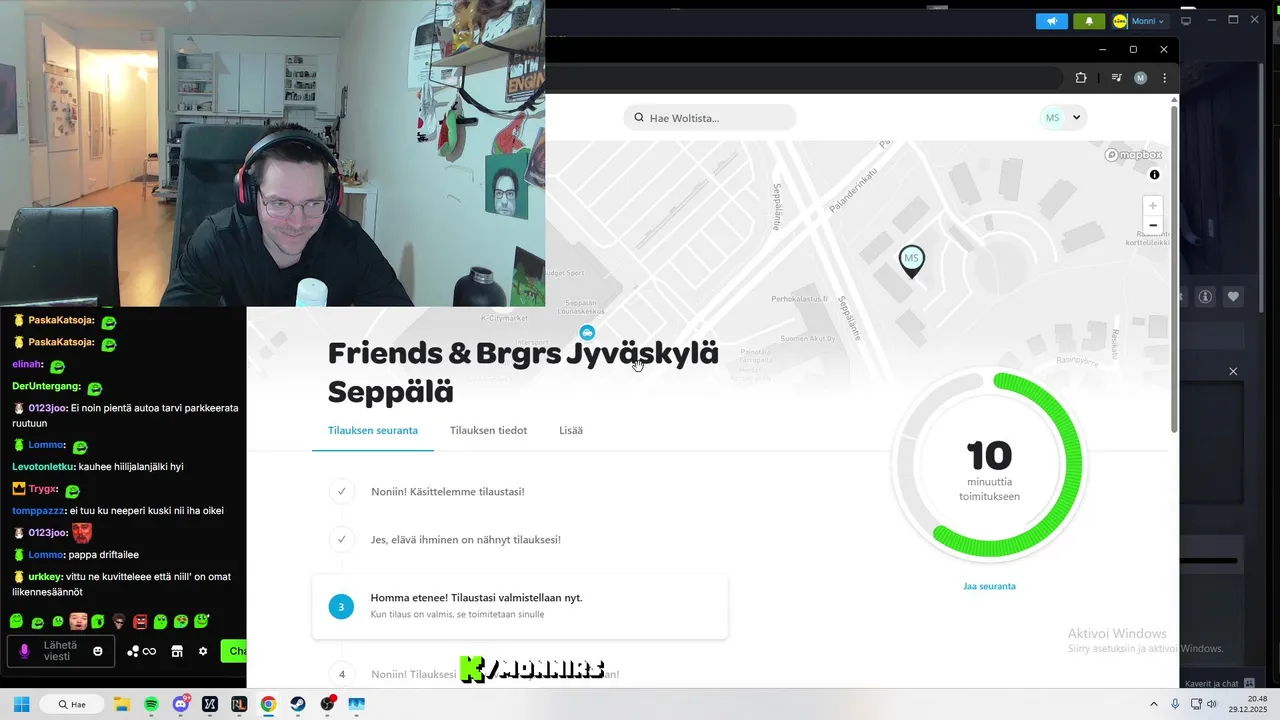1280x720 pixels.
Task: Close the Steam panel with X
Action: click(x=1233, y=371)
